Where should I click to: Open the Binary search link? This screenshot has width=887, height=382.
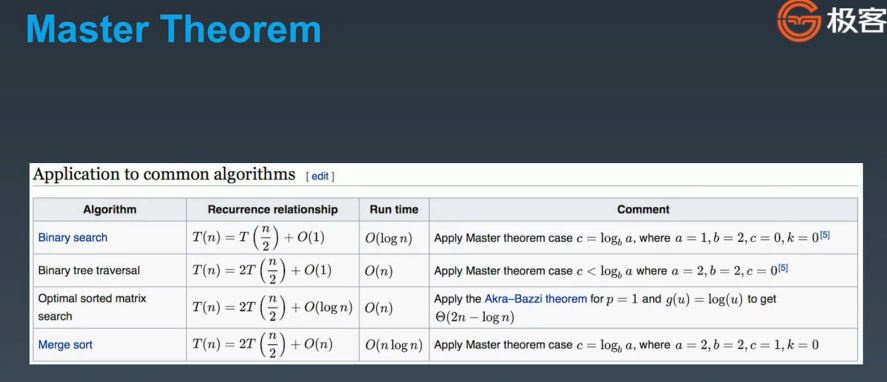72,238
